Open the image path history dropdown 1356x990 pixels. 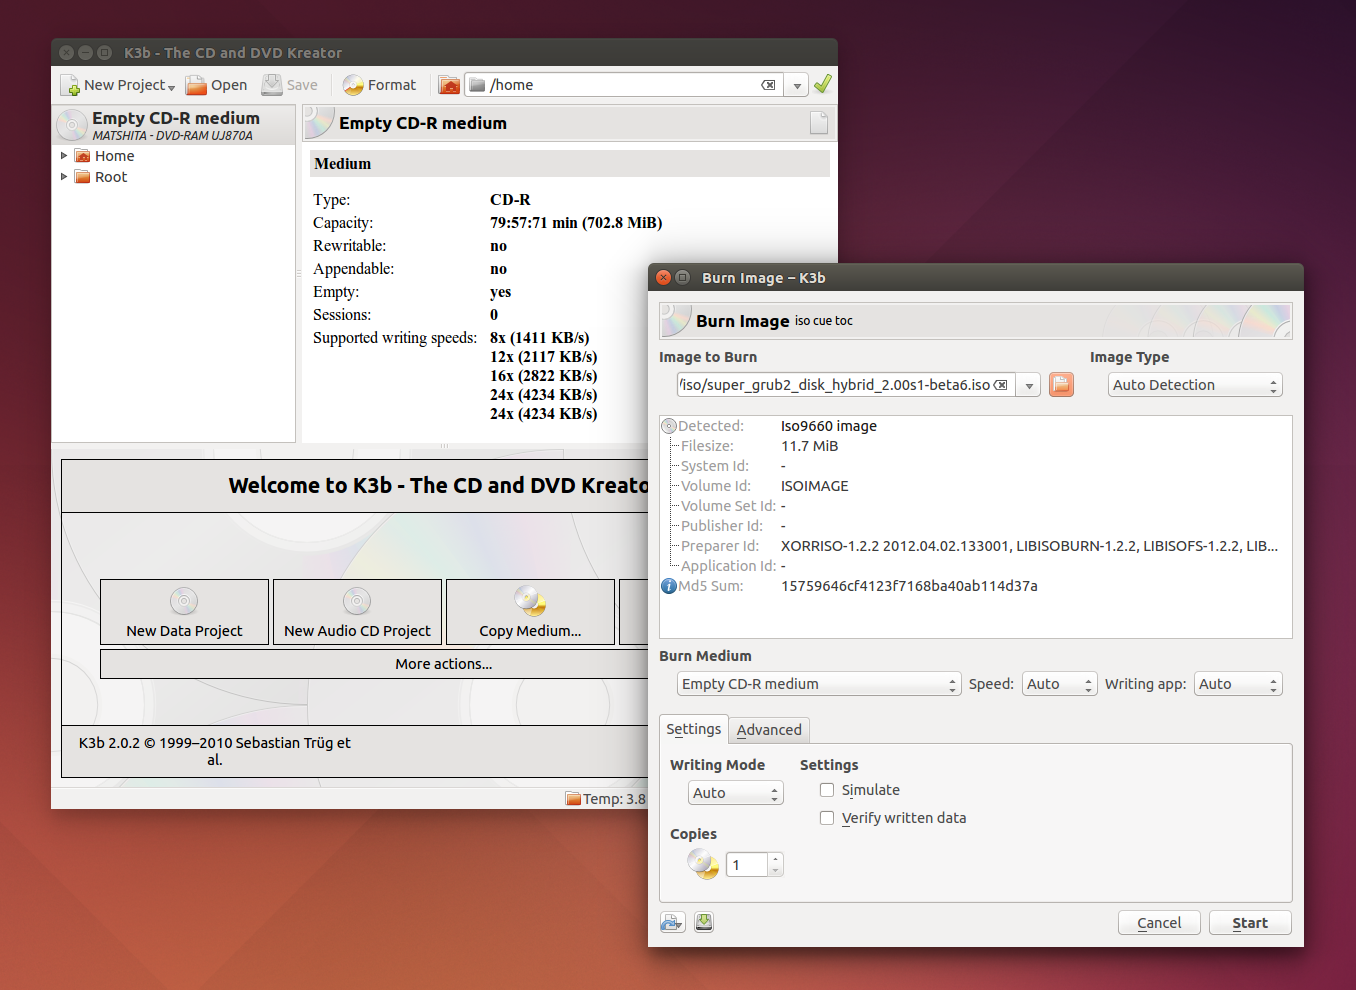tap(1029, 385)
